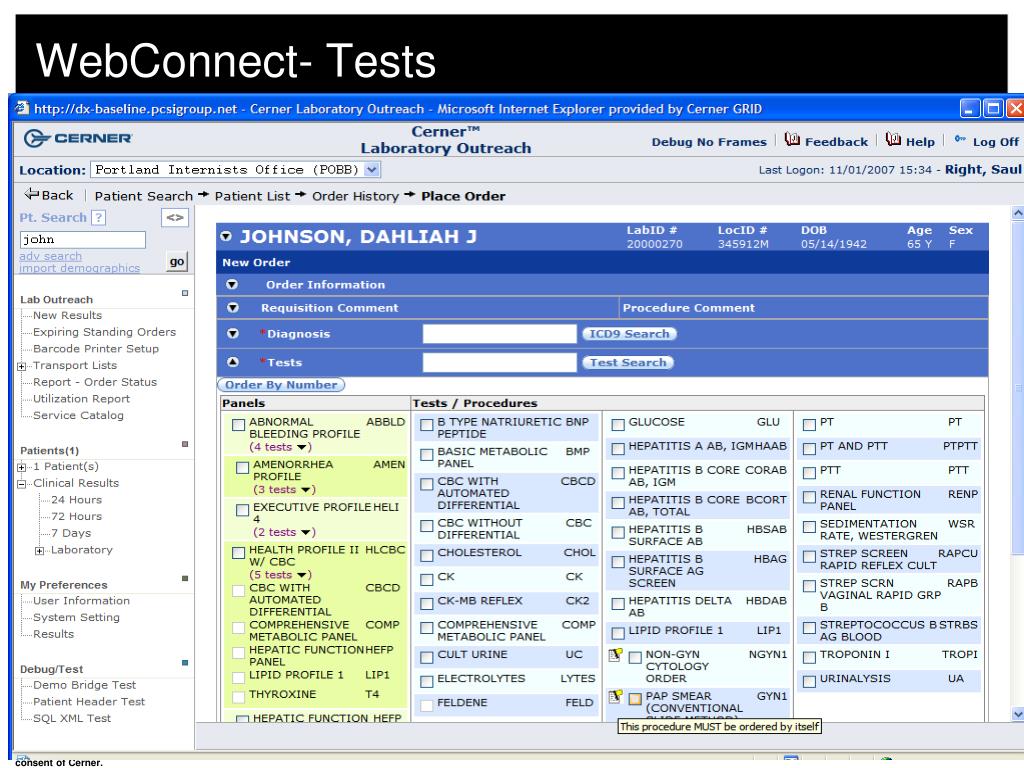The width and height of the screenshot is (1024, 768).
Task: Click the Cerner logo
Action: point(78,138)
